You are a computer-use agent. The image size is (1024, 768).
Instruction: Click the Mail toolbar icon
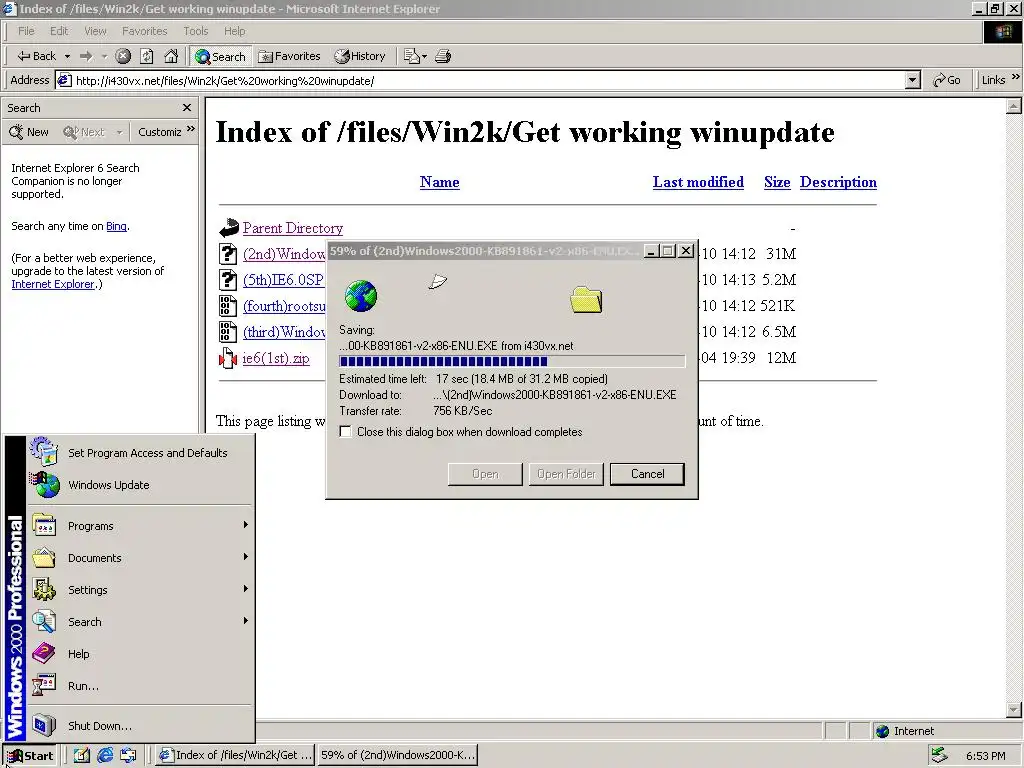coord(411,56)
